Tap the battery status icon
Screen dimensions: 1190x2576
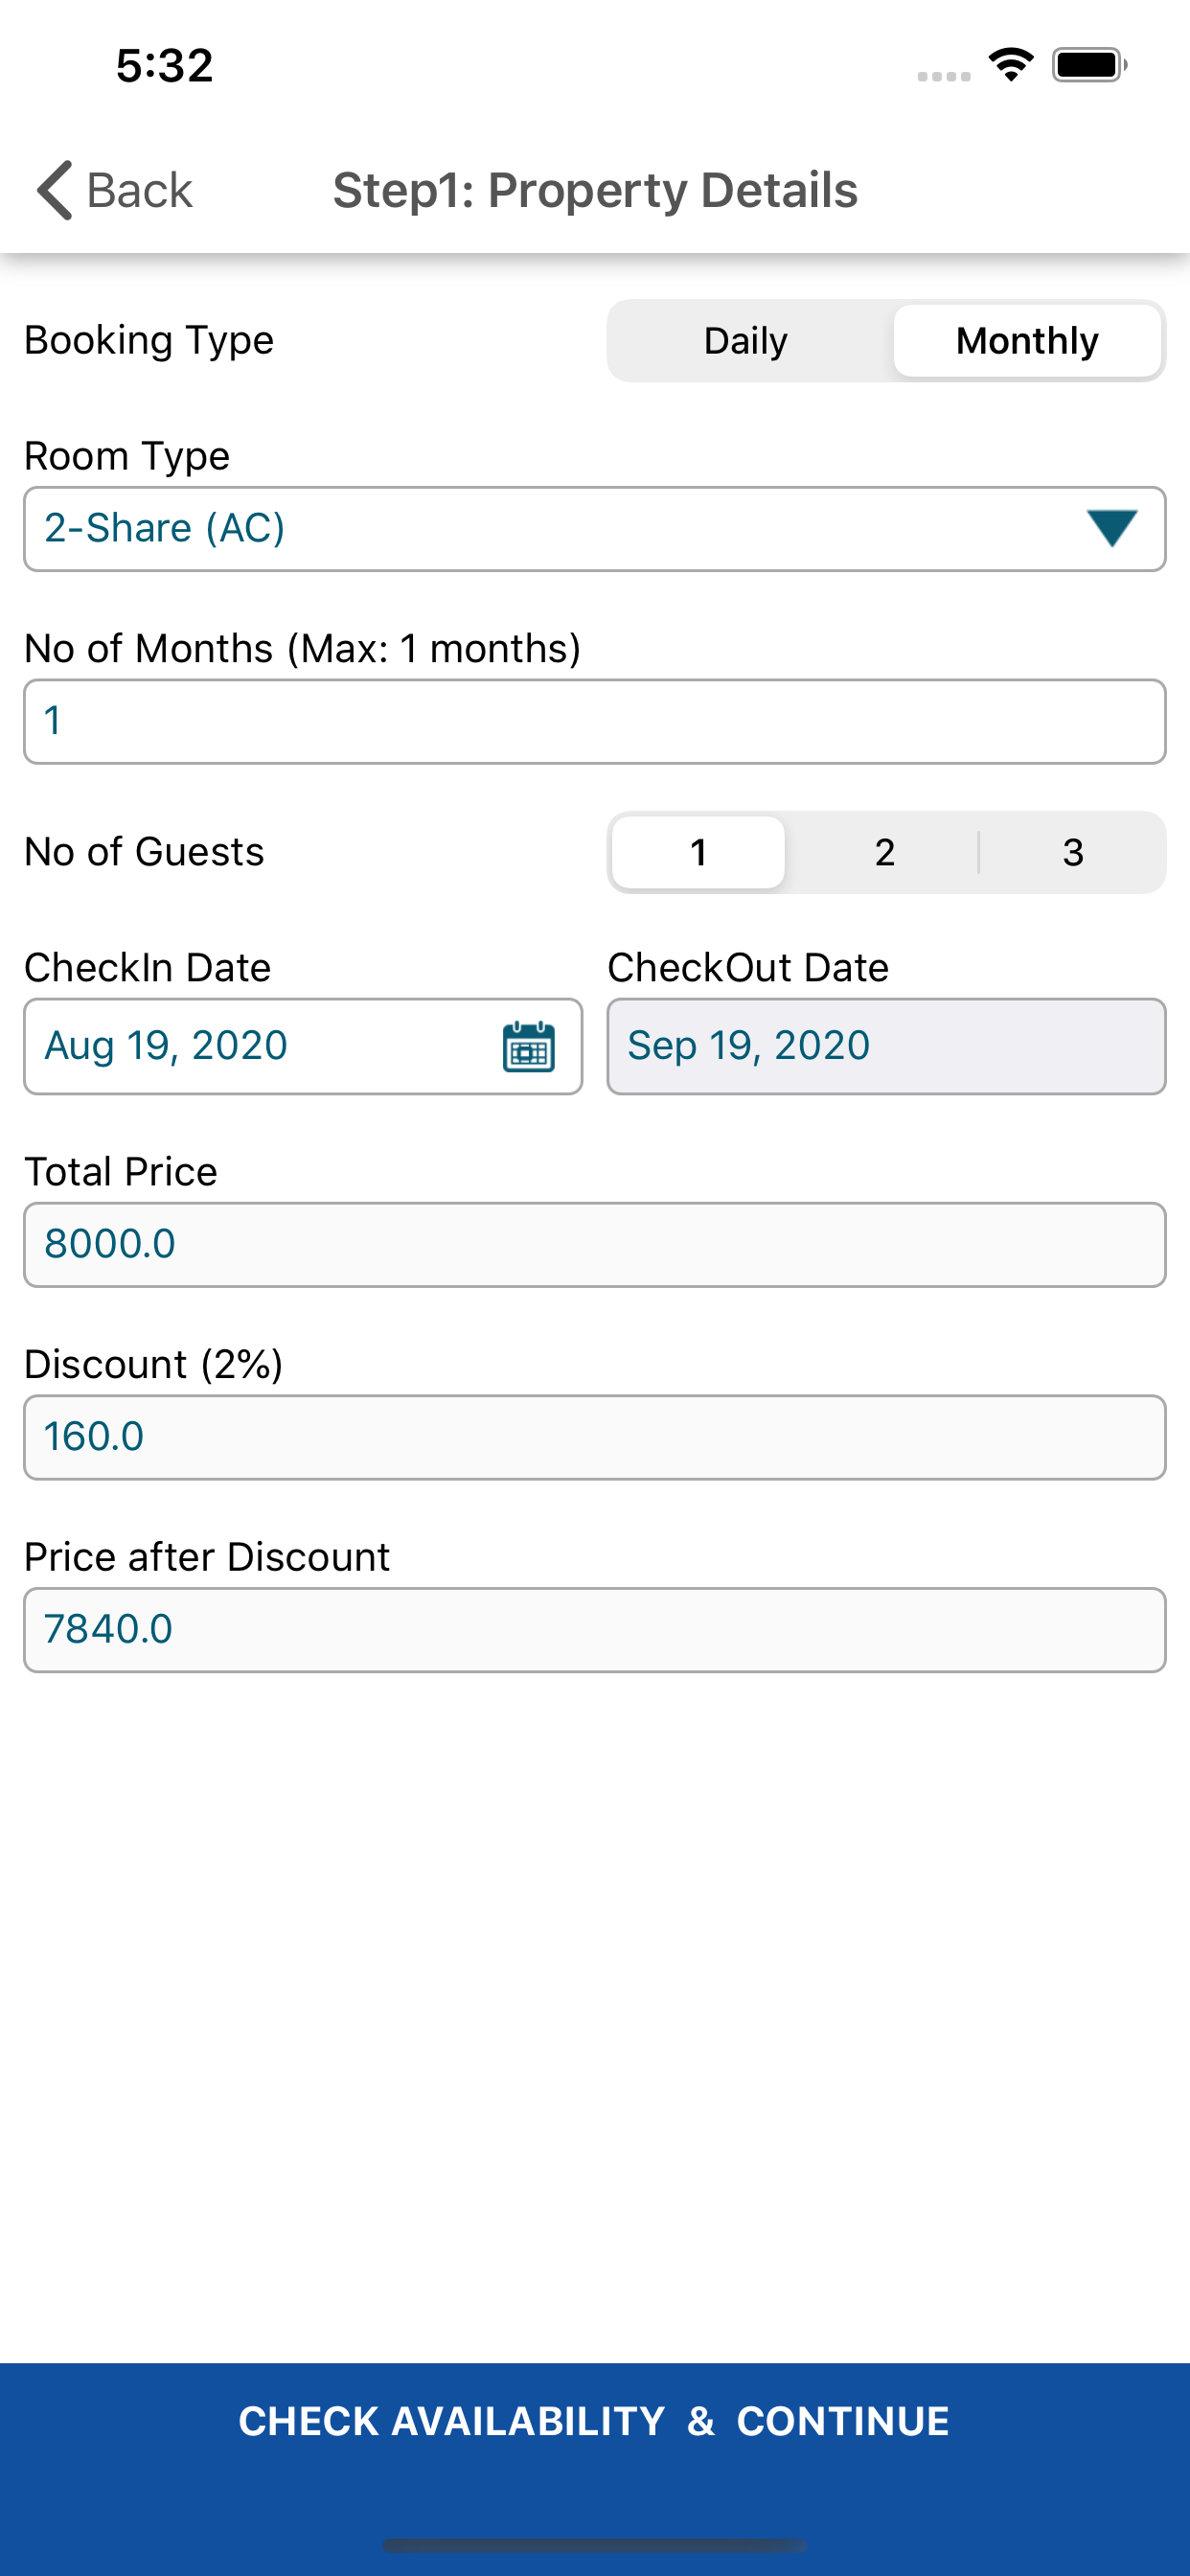1089,65
